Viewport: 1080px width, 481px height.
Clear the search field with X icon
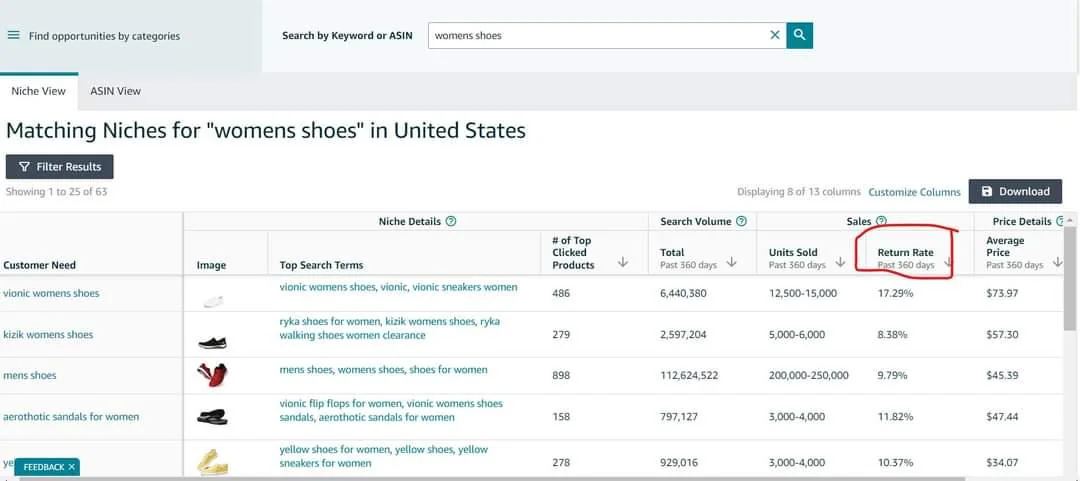(x=775, y=35)
